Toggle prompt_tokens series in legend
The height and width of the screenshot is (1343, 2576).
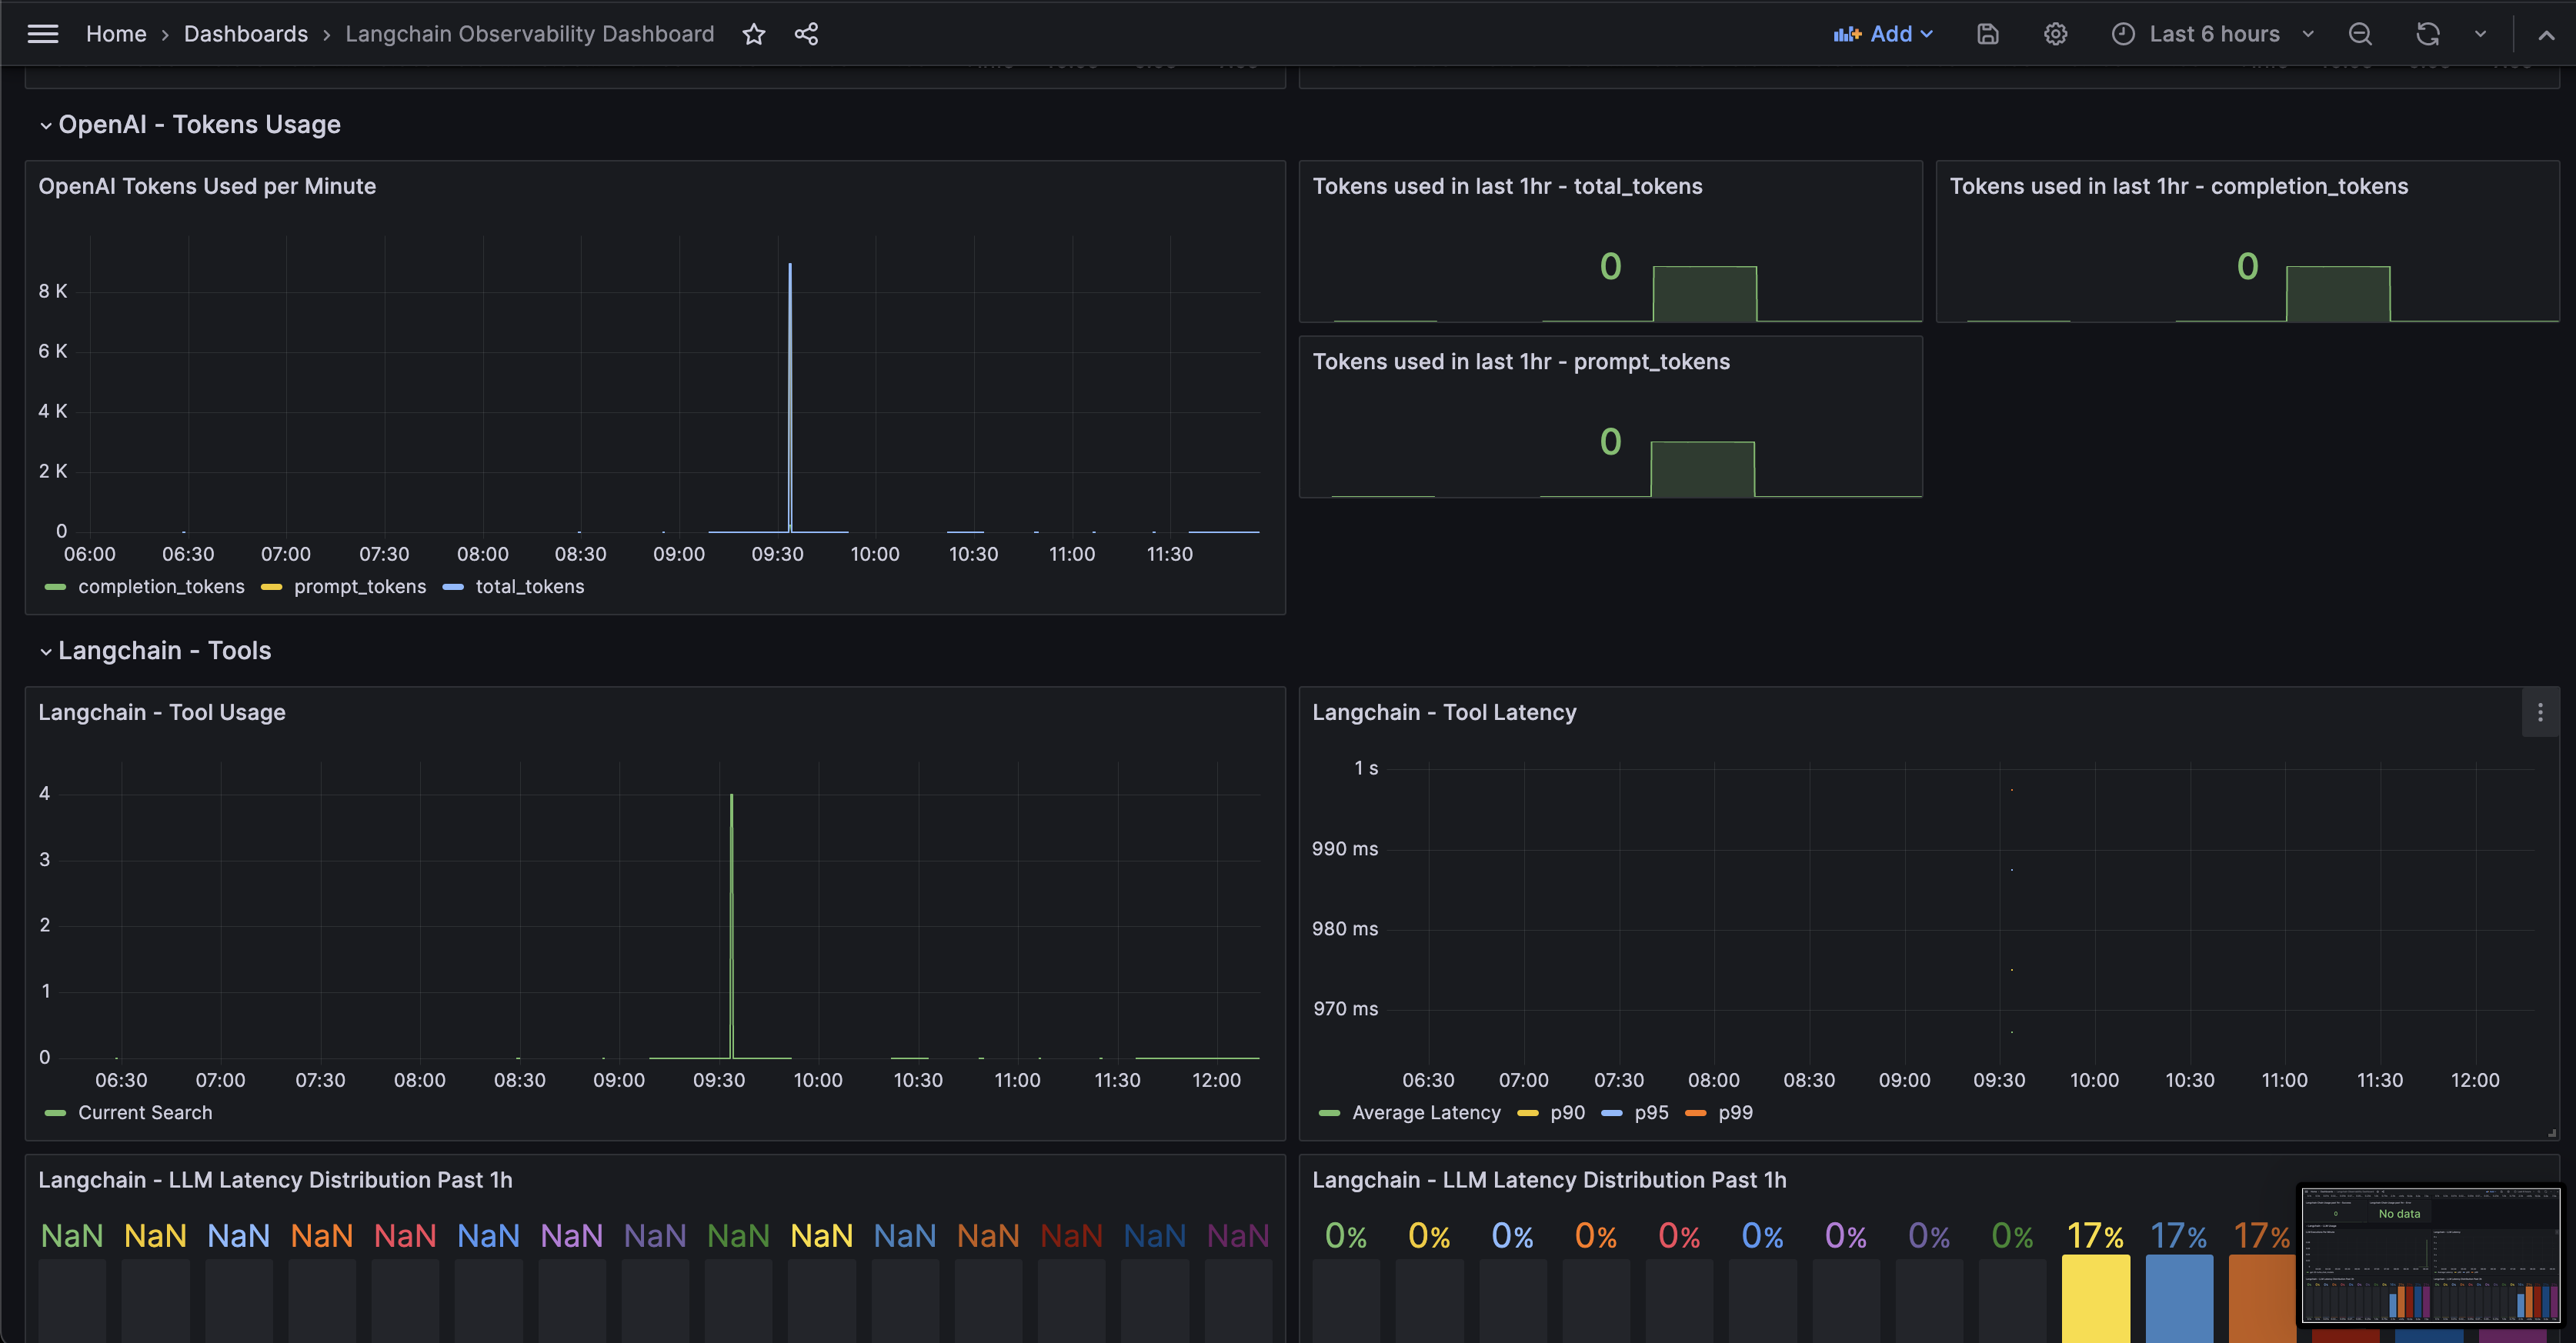359,587
